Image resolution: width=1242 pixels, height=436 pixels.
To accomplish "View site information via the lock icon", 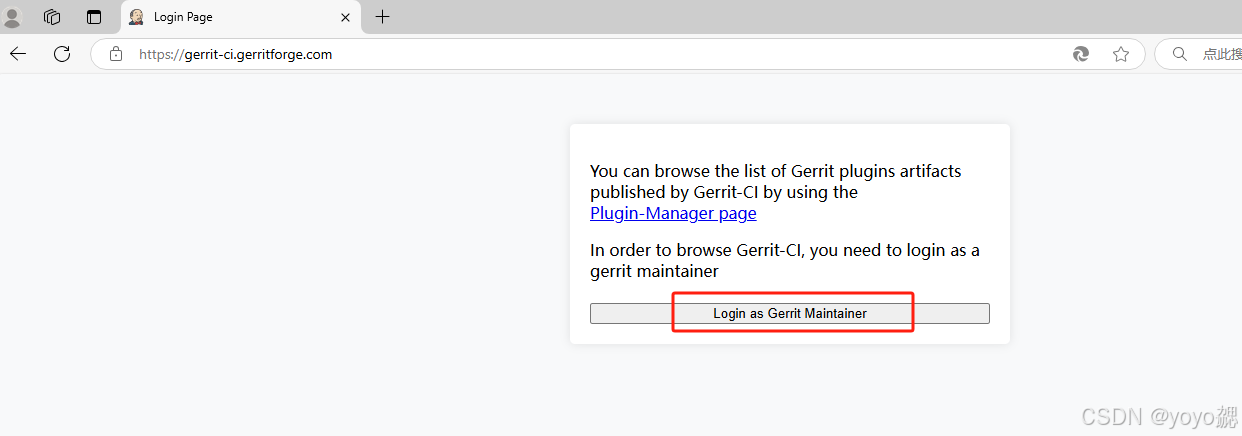I will [x=116, y=54].
